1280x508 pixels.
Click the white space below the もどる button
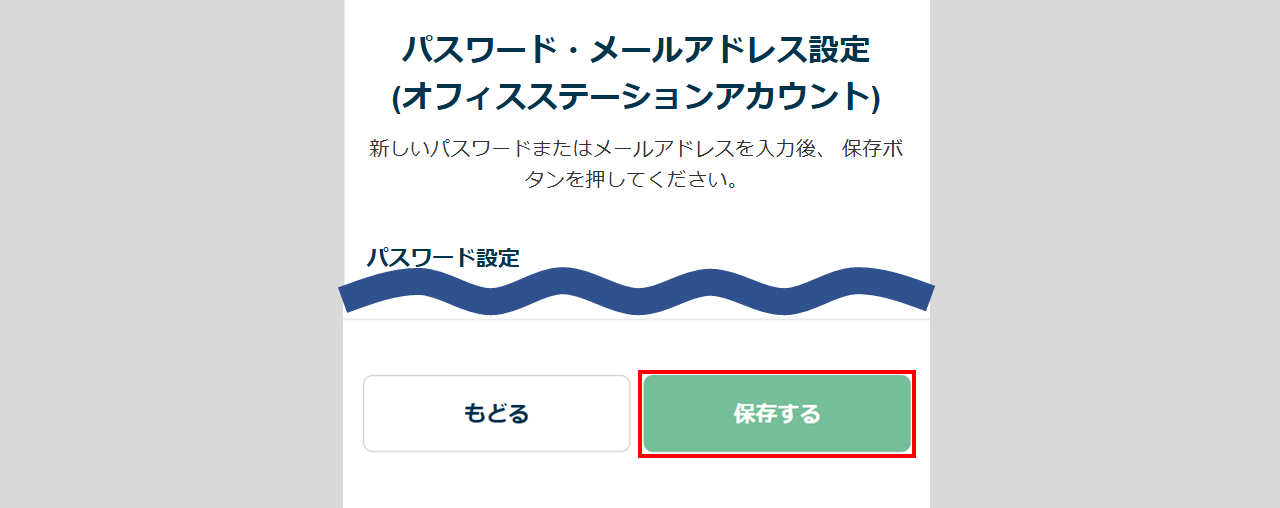[x=496, y=480]
